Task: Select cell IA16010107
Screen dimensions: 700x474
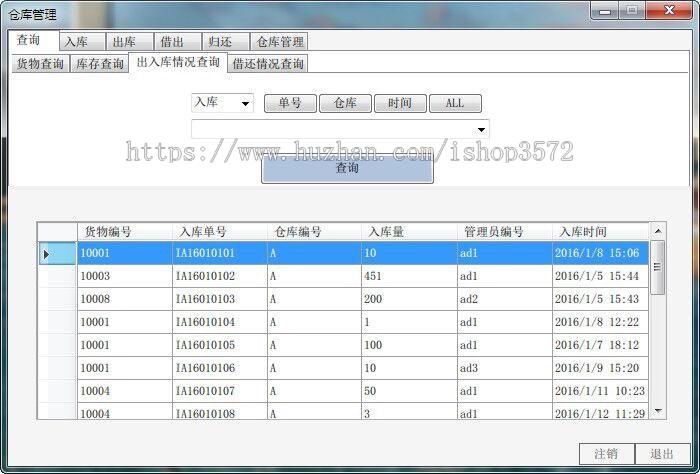Action: point(220,391)
